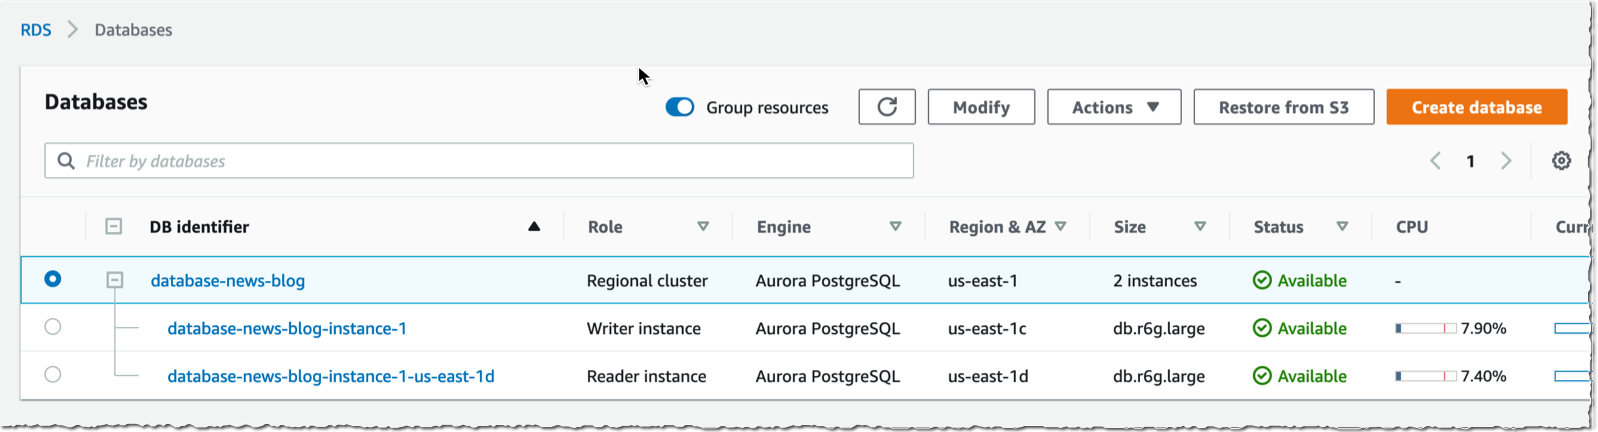Viewport: 1598px width, 432px height.
Task: Click the Engine column sort arrow
Action: [895, 227]
